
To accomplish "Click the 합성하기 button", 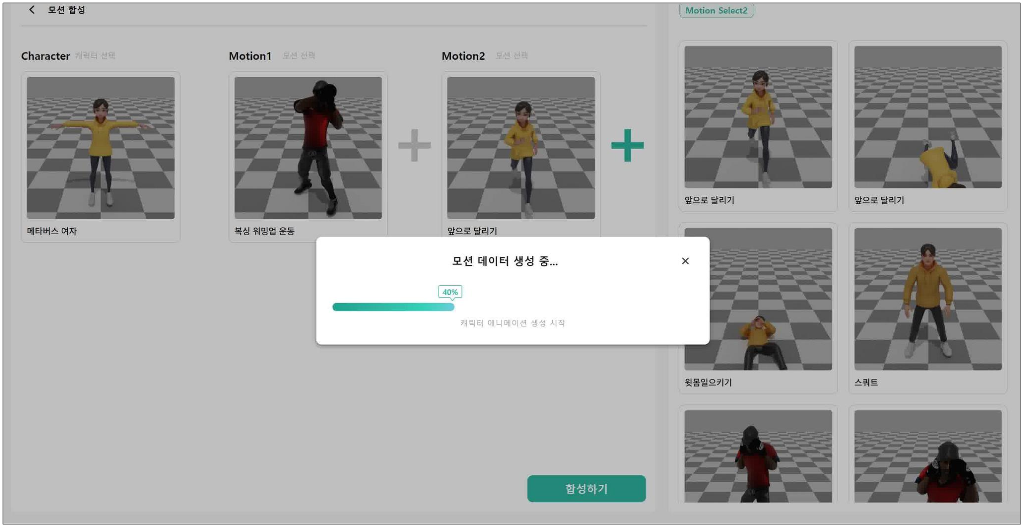I will tap(587, 489).
